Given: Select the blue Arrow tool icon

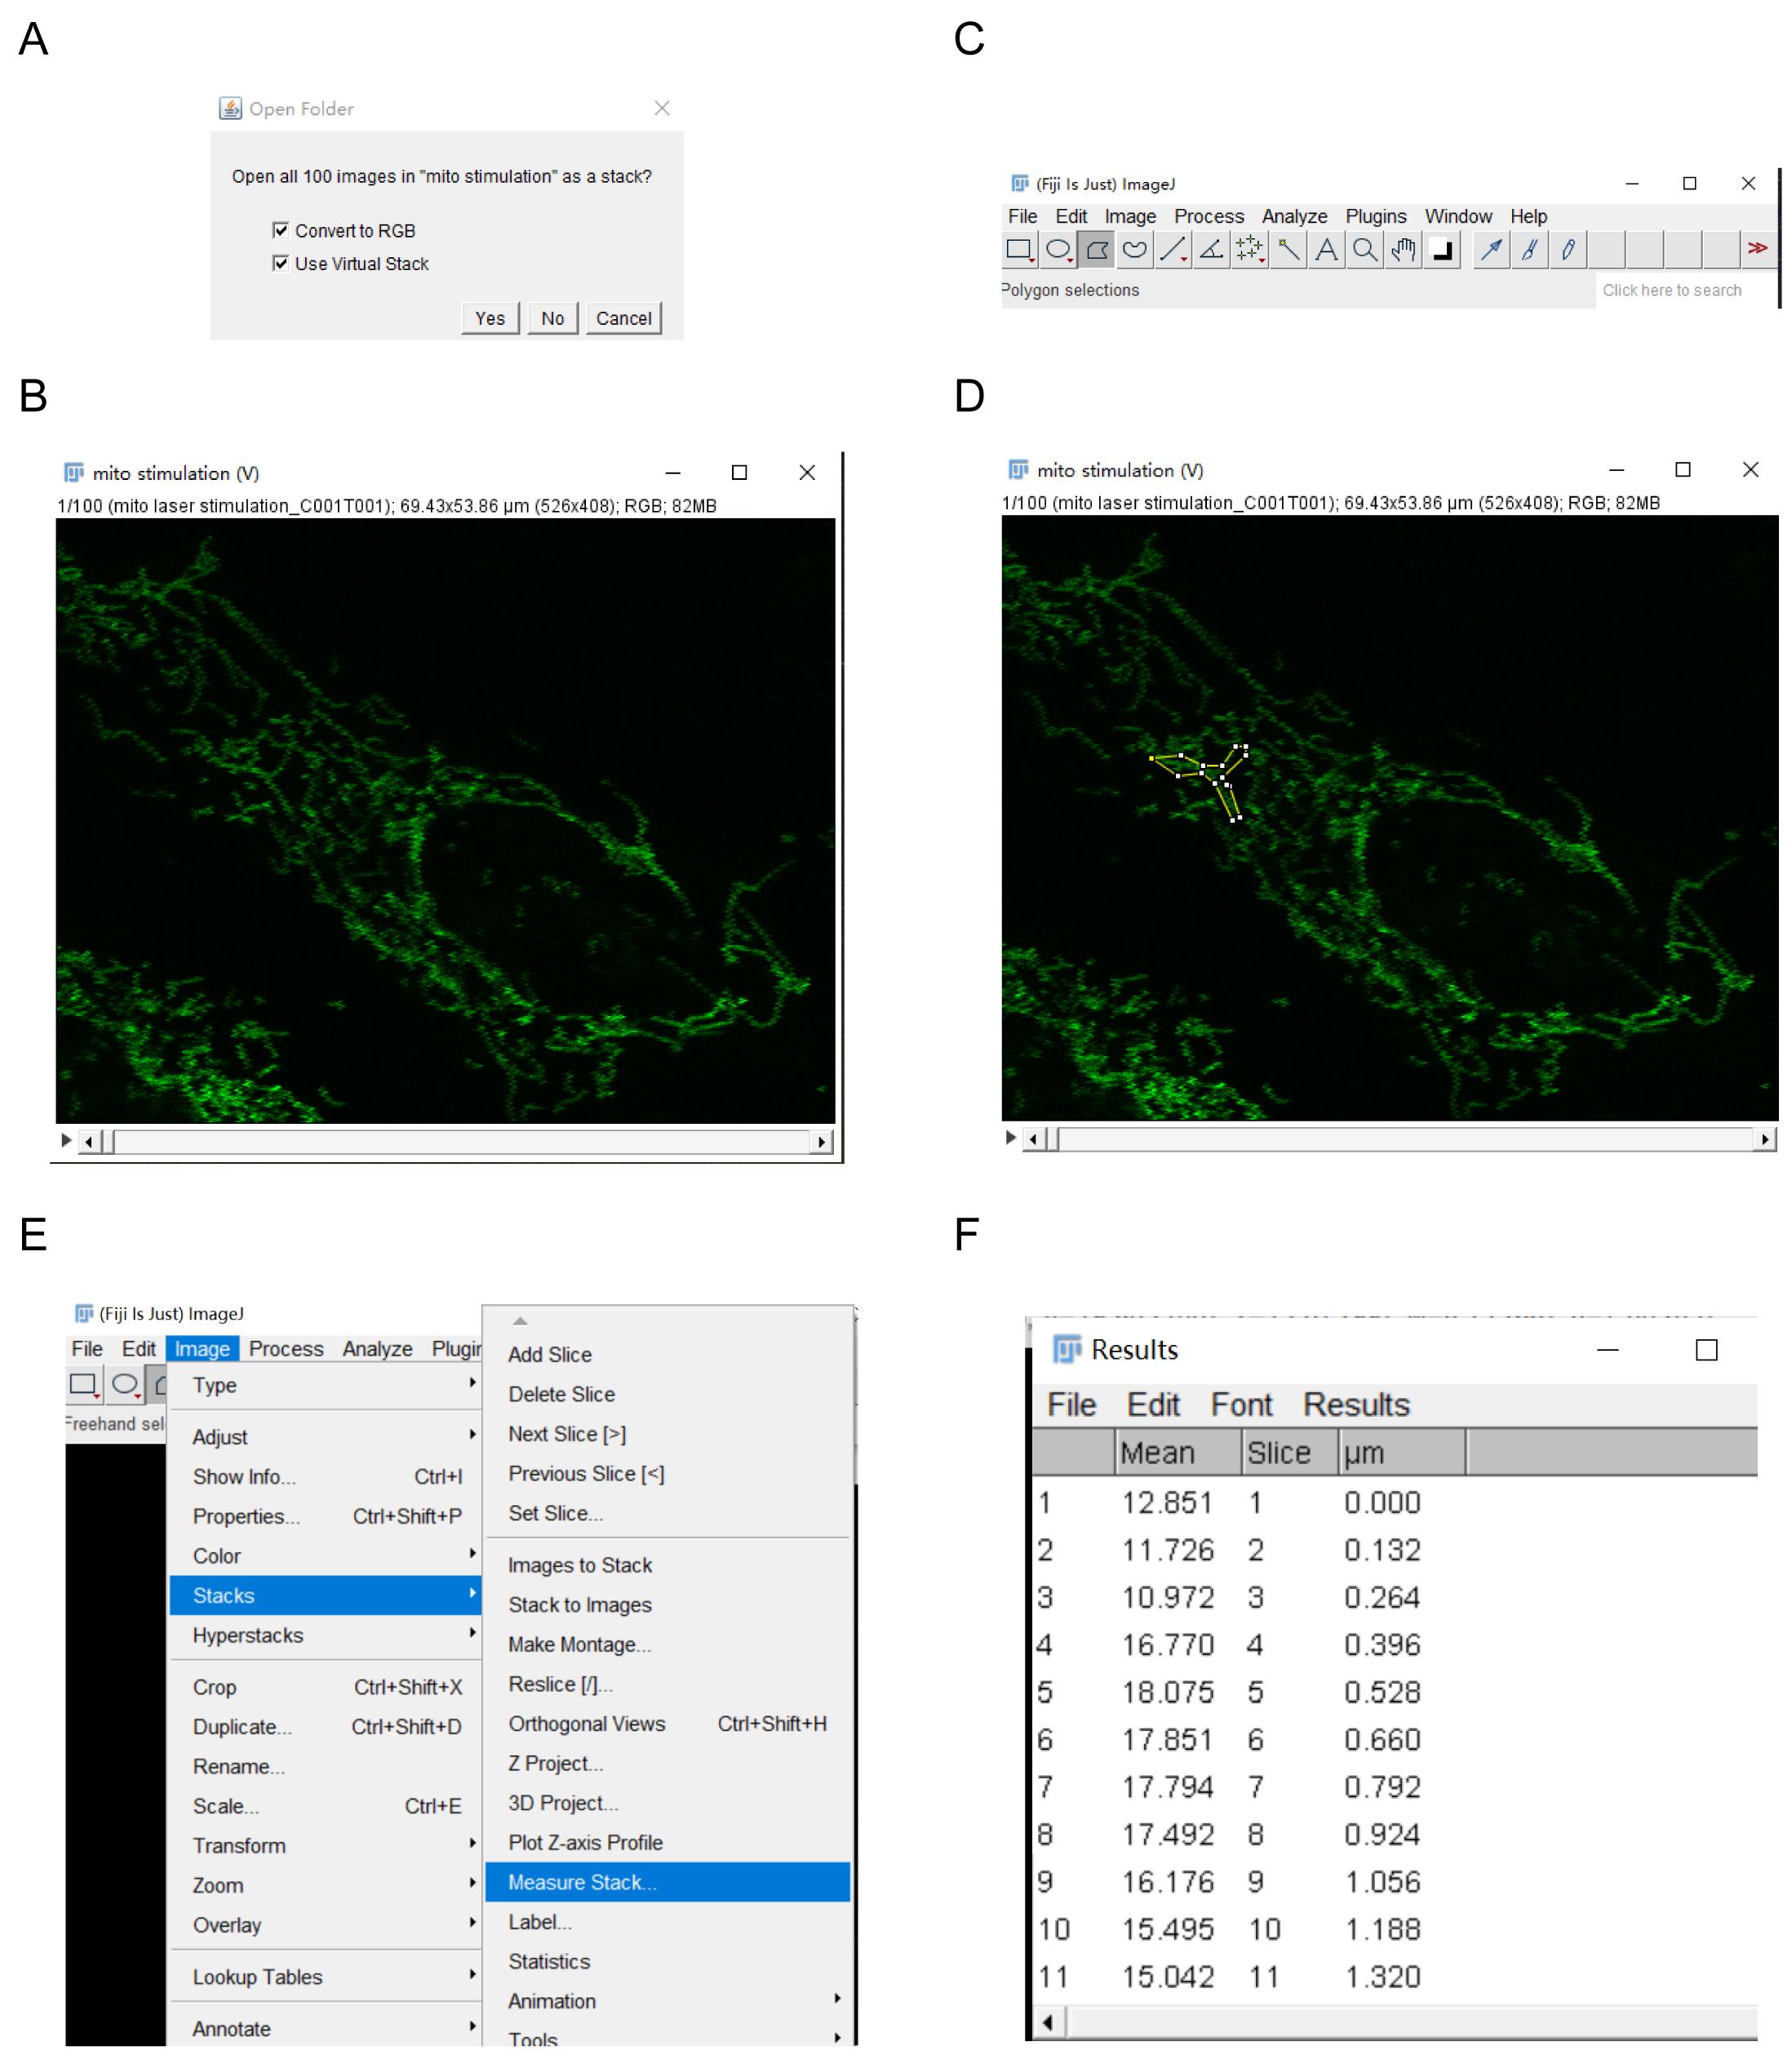Looking at the screenshot, I should tap(1491, 249).
